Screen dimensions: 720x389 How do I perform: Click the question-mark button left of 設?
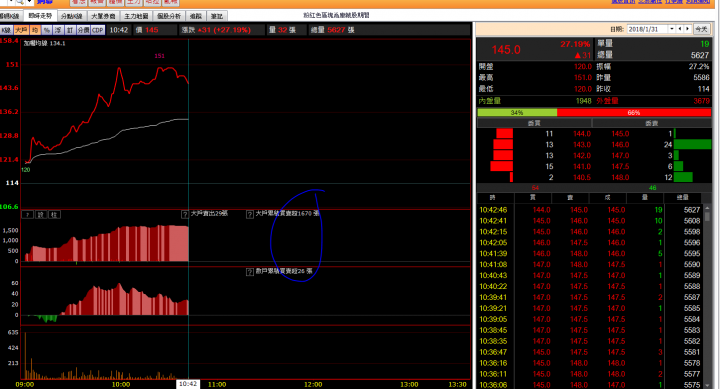[28, 214]
